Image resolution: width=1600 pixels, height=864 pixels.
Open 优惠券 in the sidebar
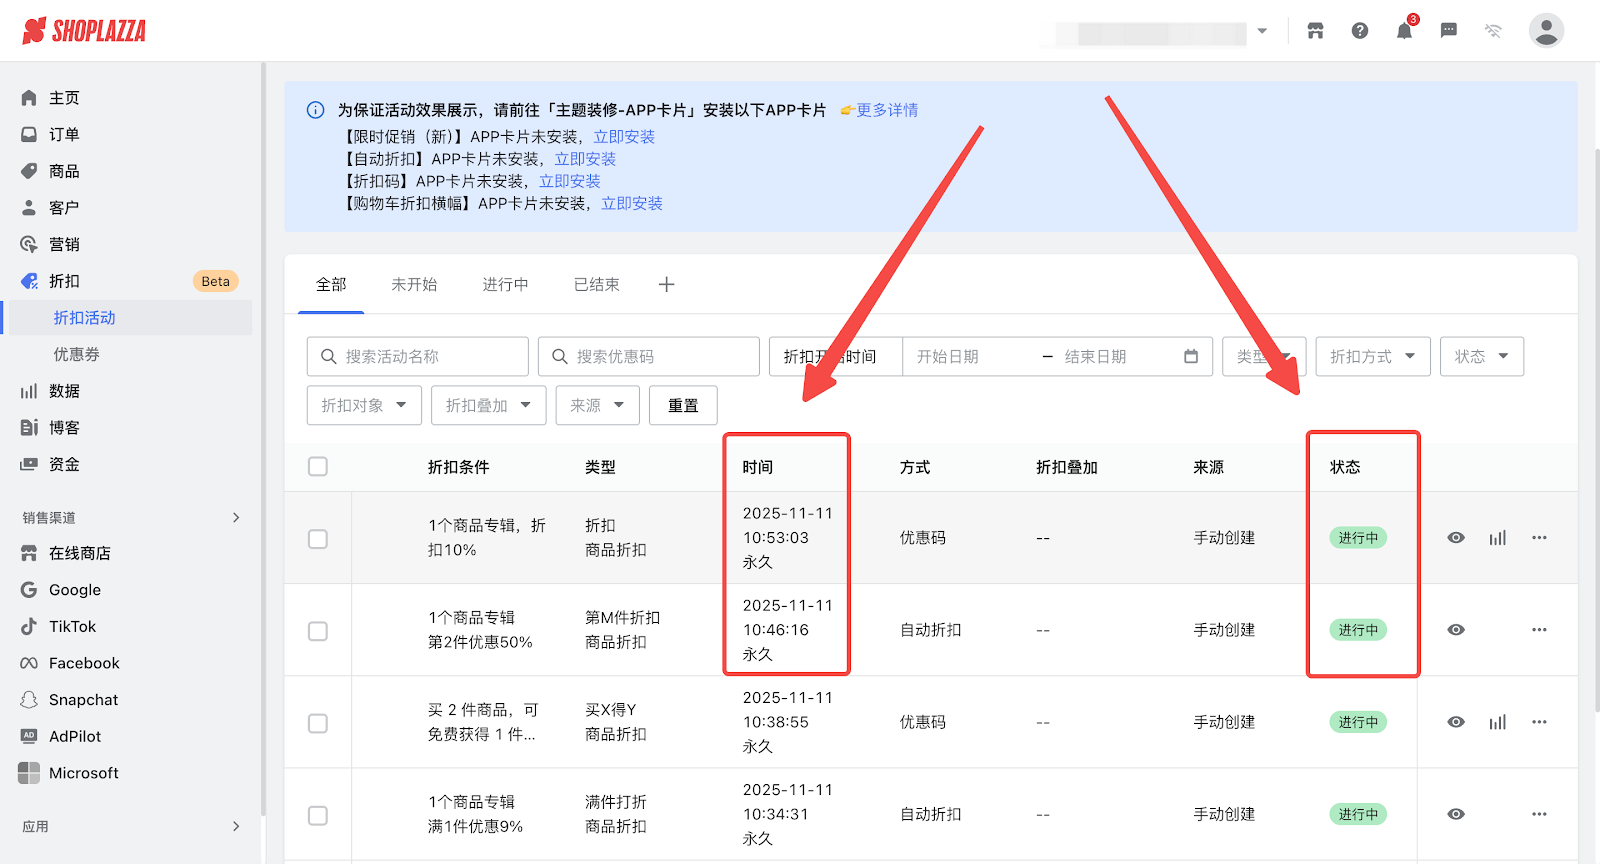[77, 355]
